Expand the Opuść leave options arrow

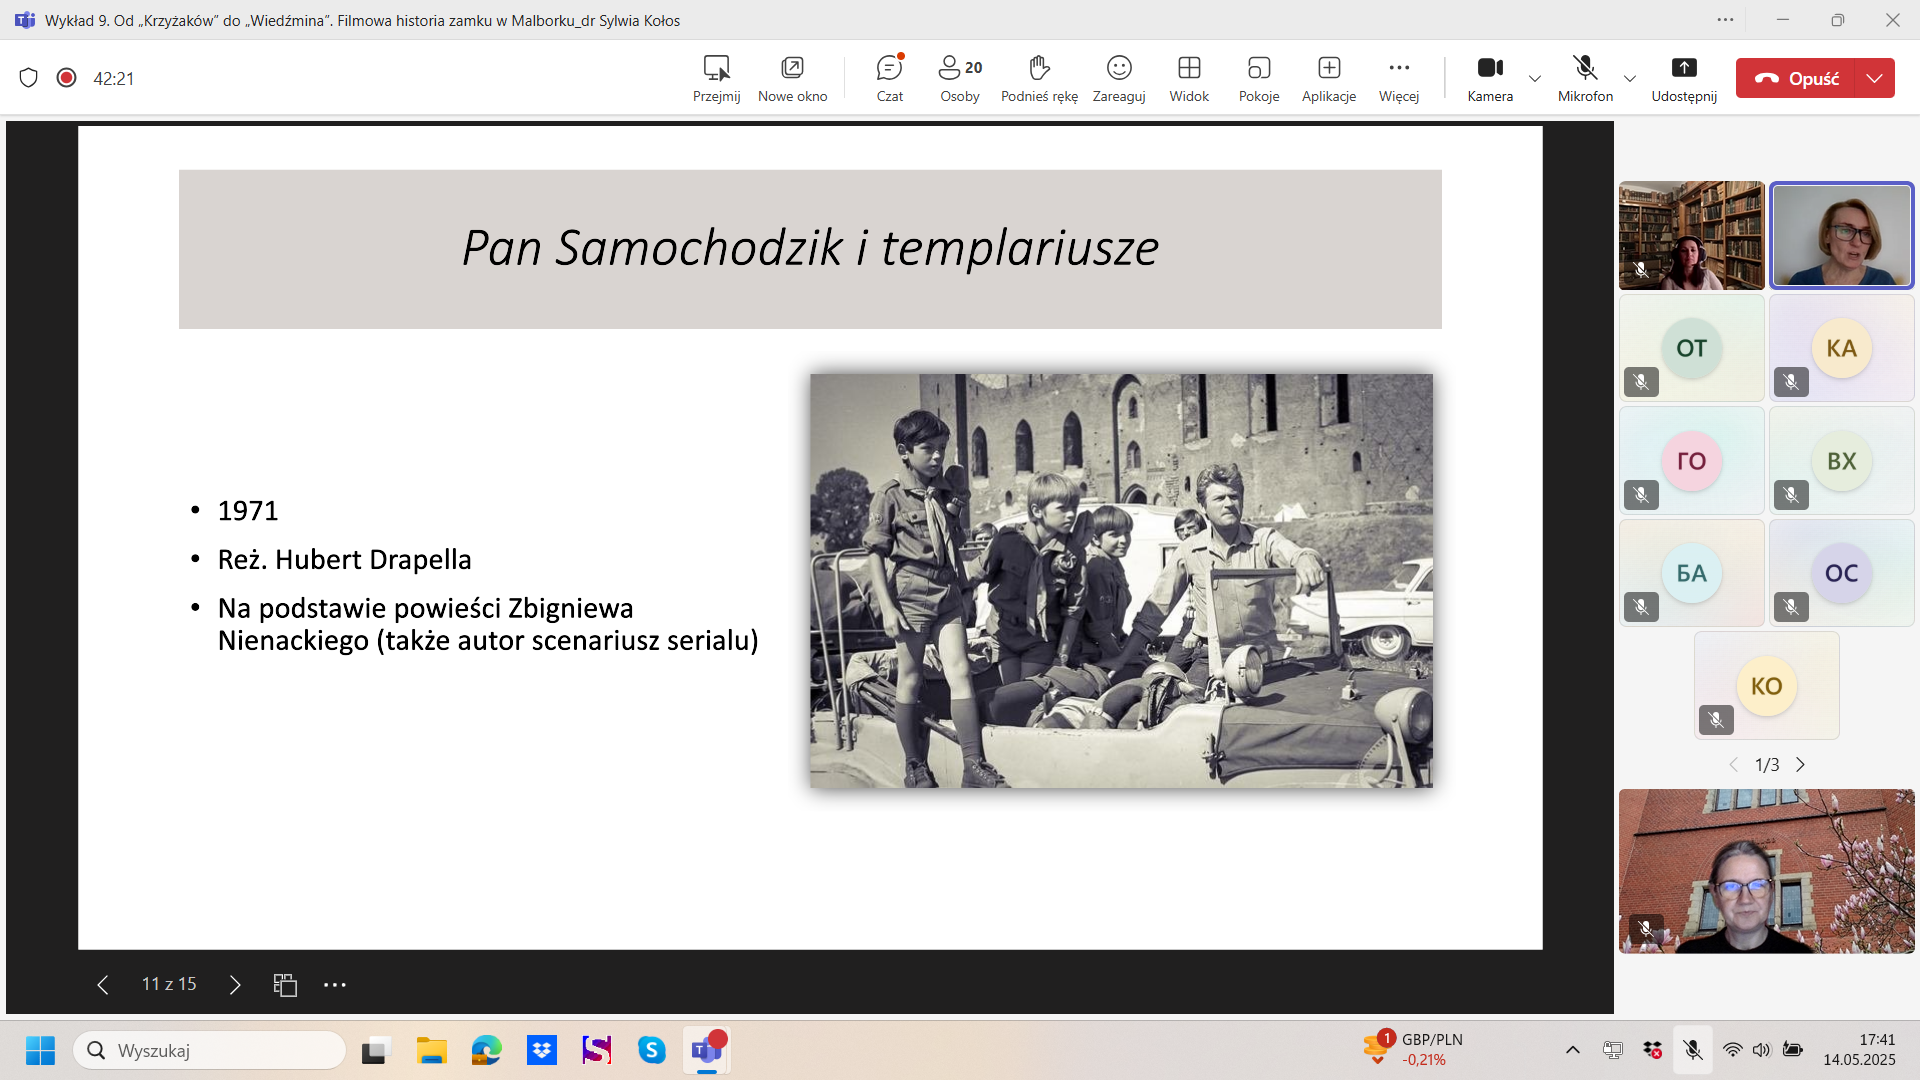click(x=1875, y=78)
